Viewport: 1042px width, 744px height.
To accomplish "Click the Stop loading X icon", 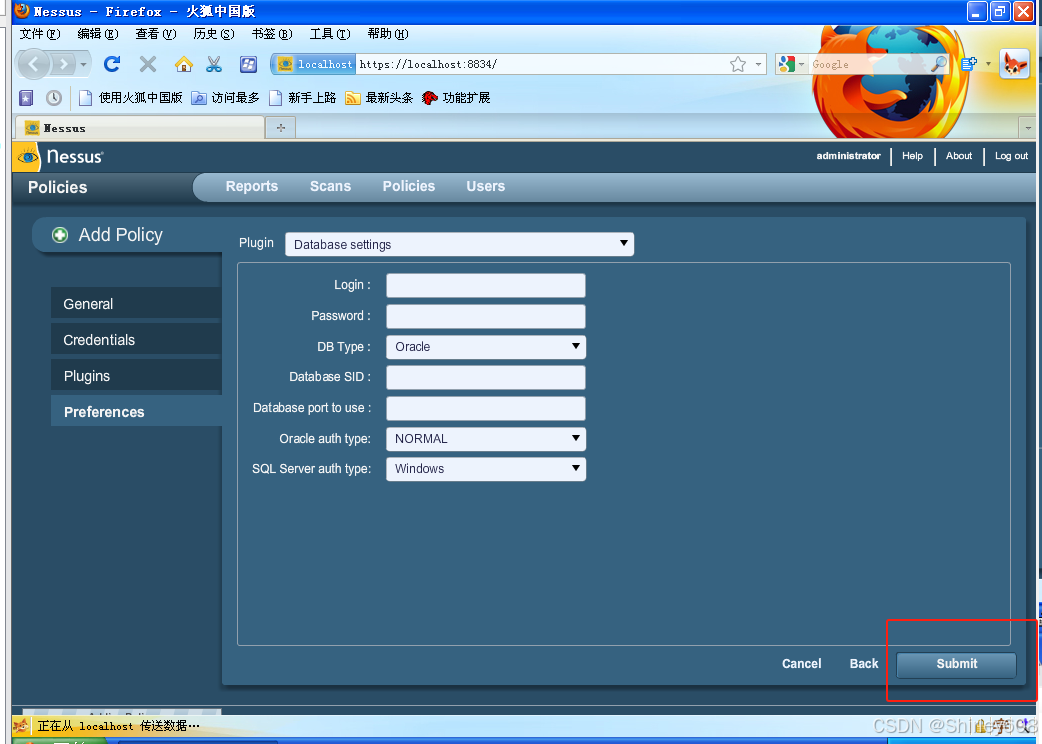I will [148, 64].
